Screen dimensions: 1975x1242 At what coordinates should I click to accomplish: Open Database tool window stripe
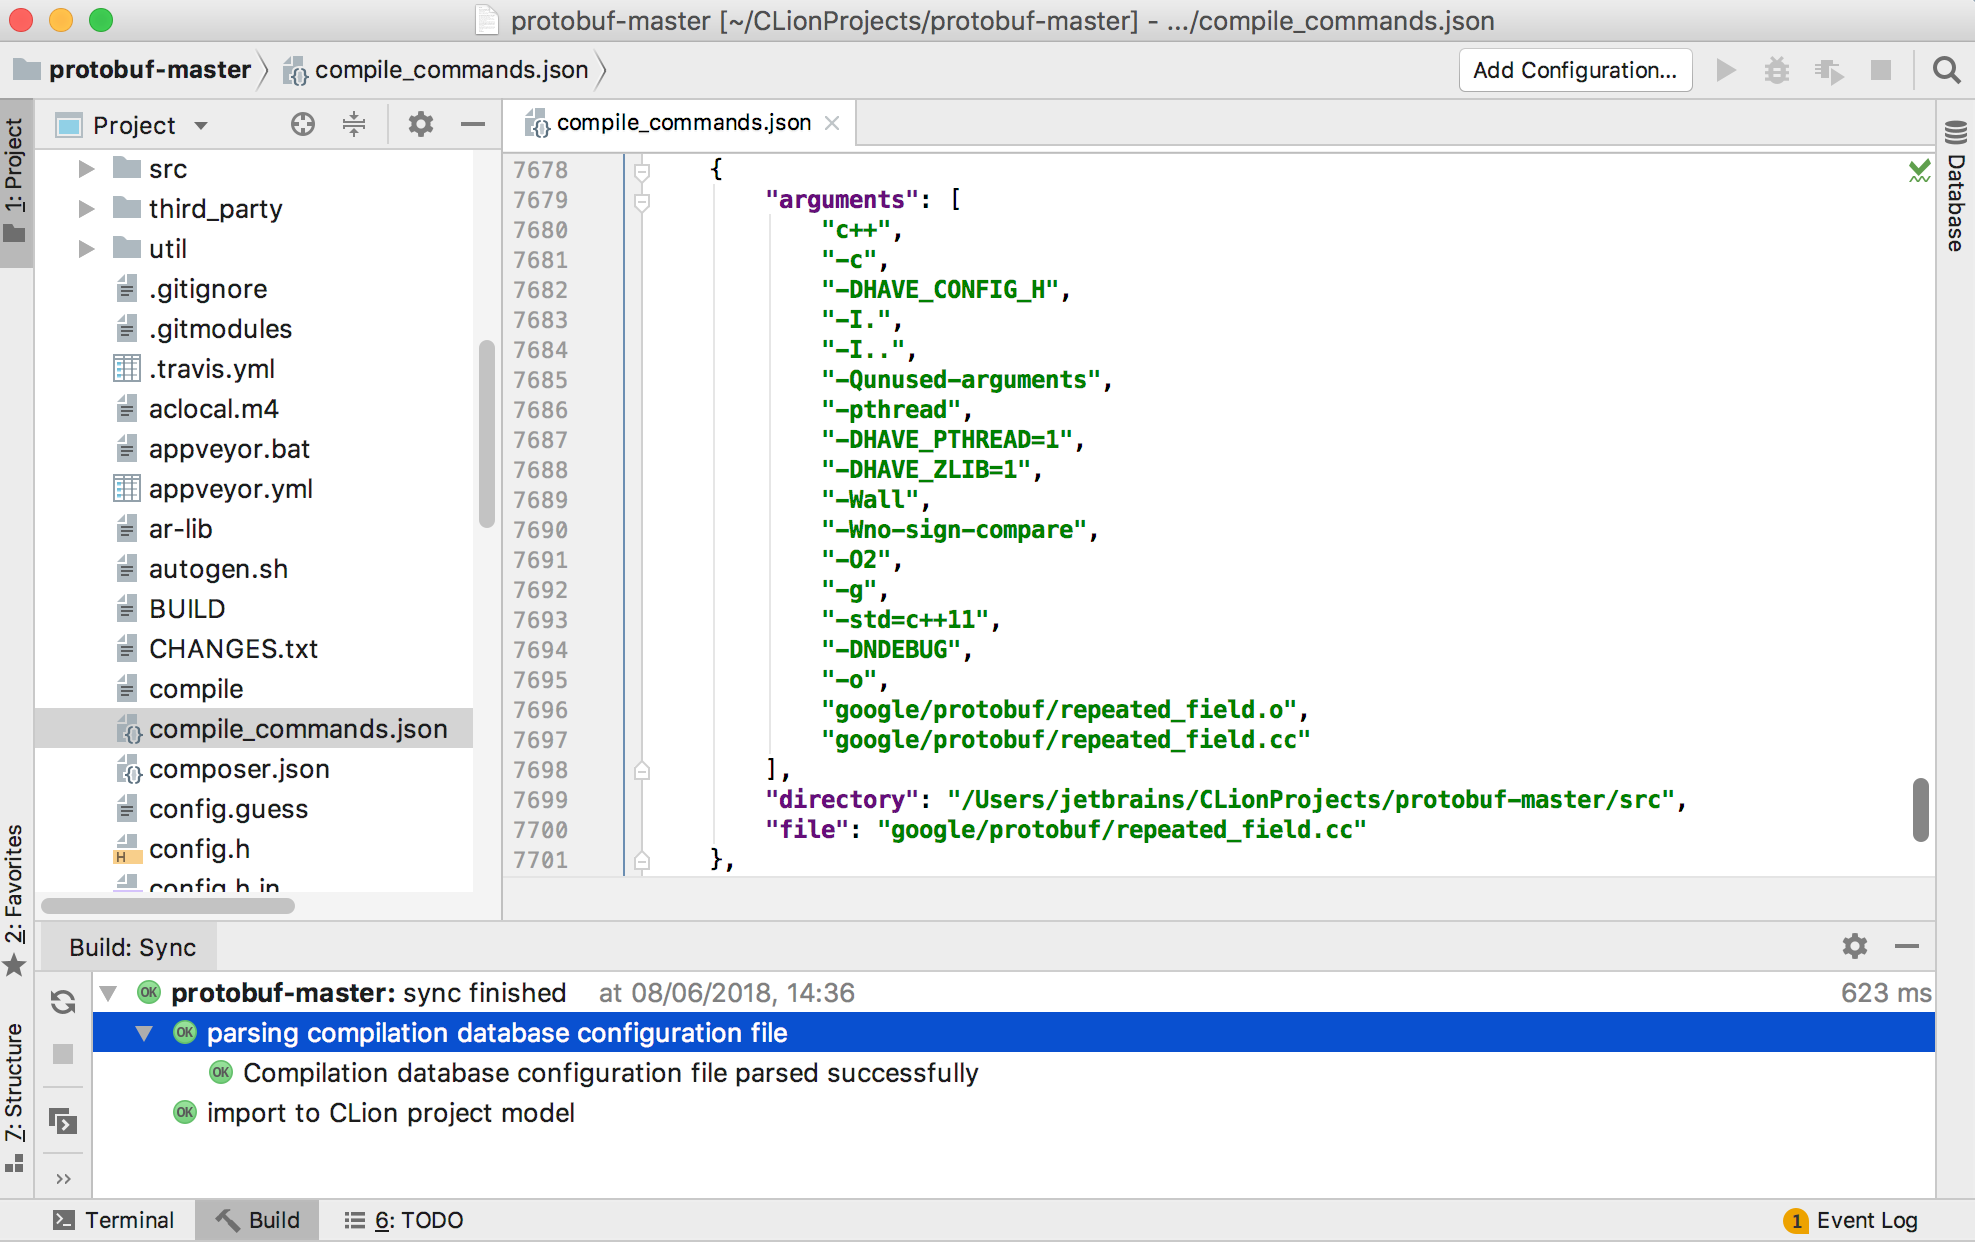(1956, 188)
